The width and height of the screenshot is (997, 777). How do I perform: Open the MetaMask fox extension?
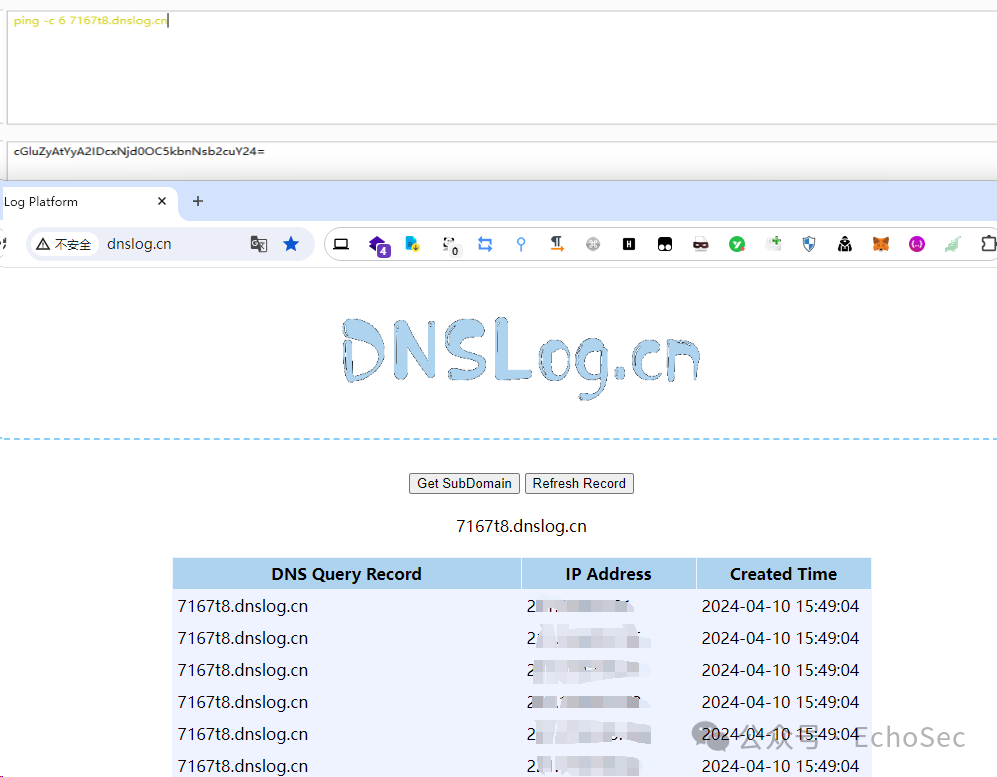click(x=881, y=244)
